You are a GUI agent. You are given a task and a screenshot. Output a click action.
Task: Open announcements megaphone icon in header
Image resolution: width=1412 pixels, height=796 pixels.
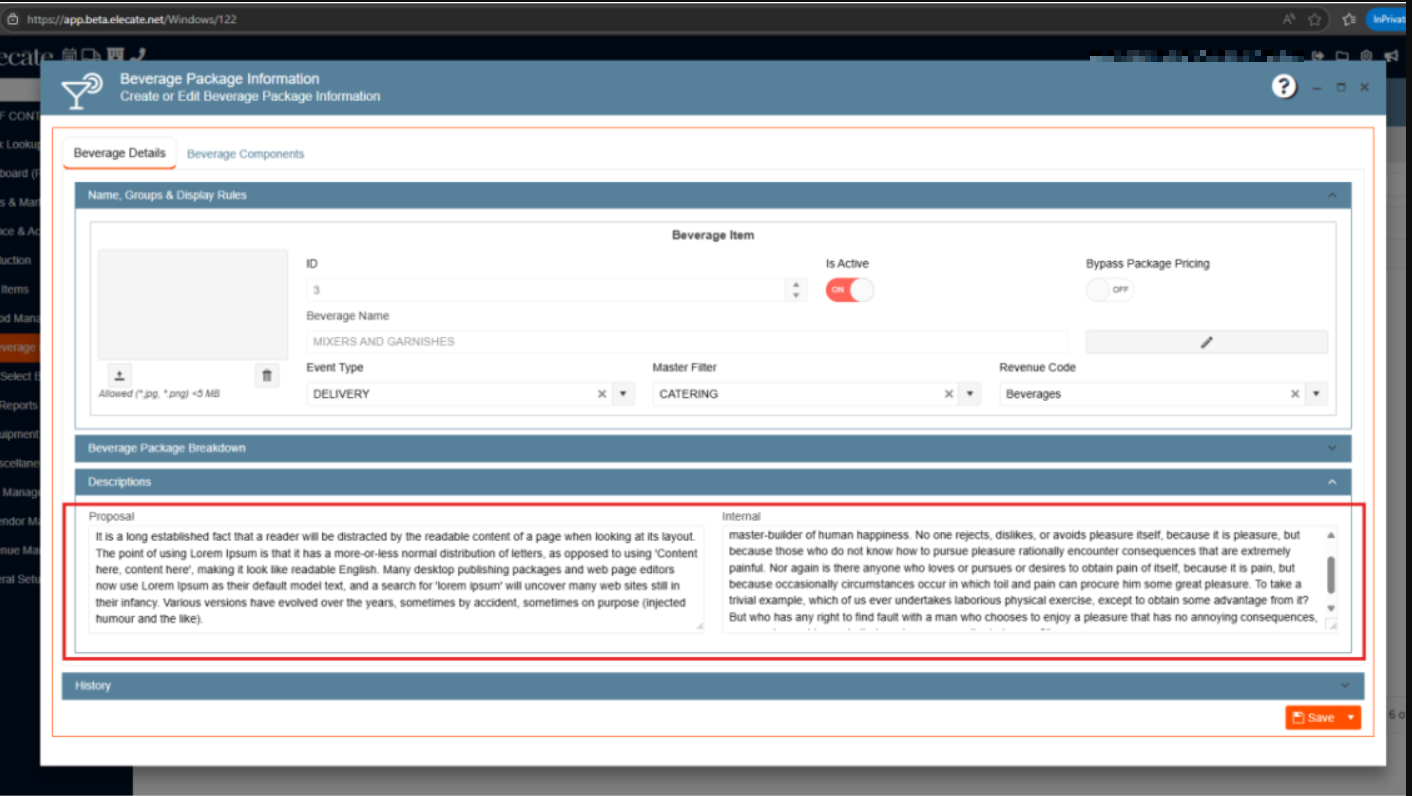1391,56
